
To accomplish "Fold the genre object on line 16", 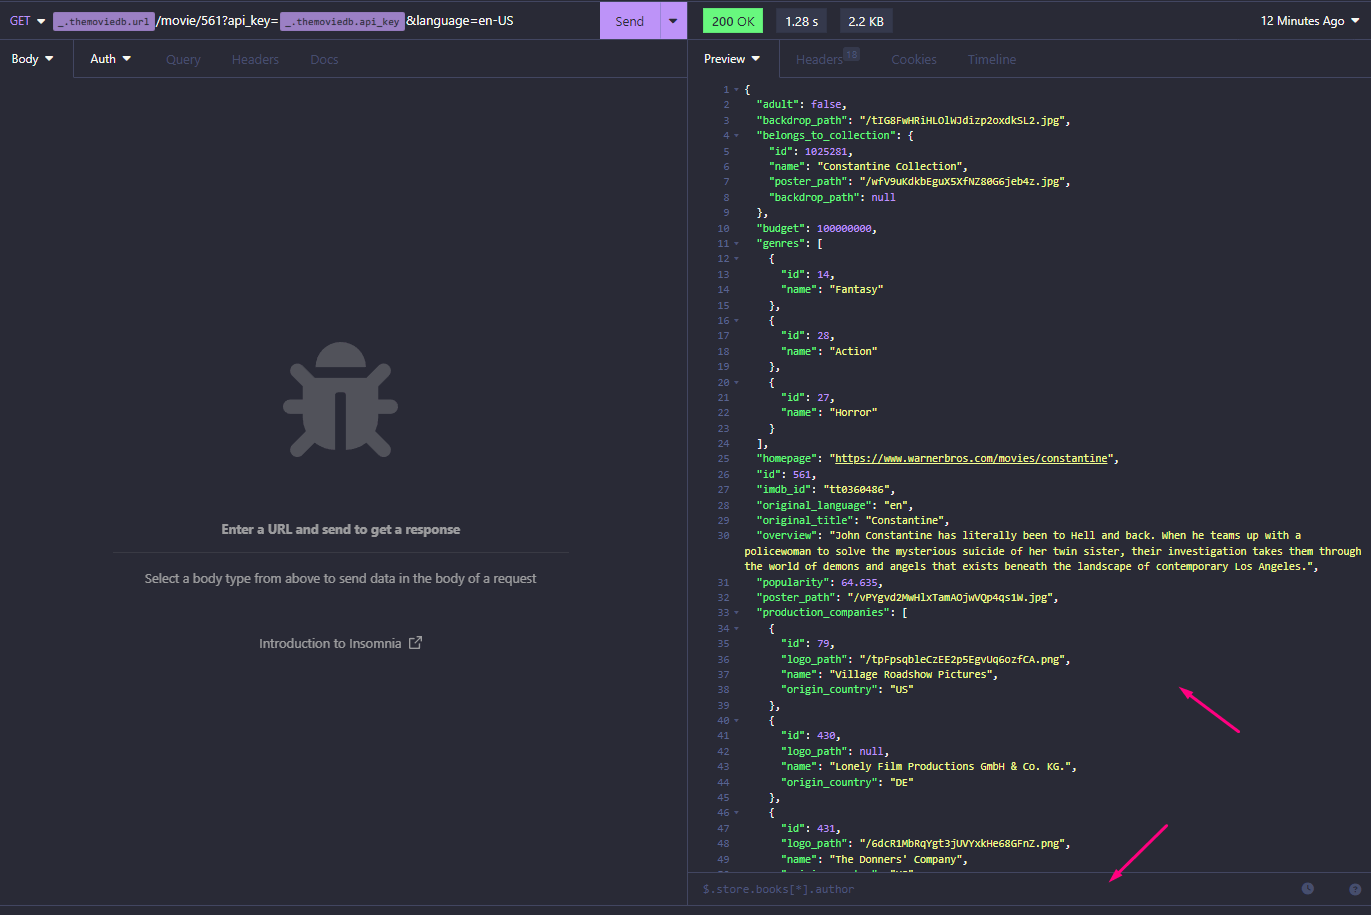I will [x=737, y=320].
